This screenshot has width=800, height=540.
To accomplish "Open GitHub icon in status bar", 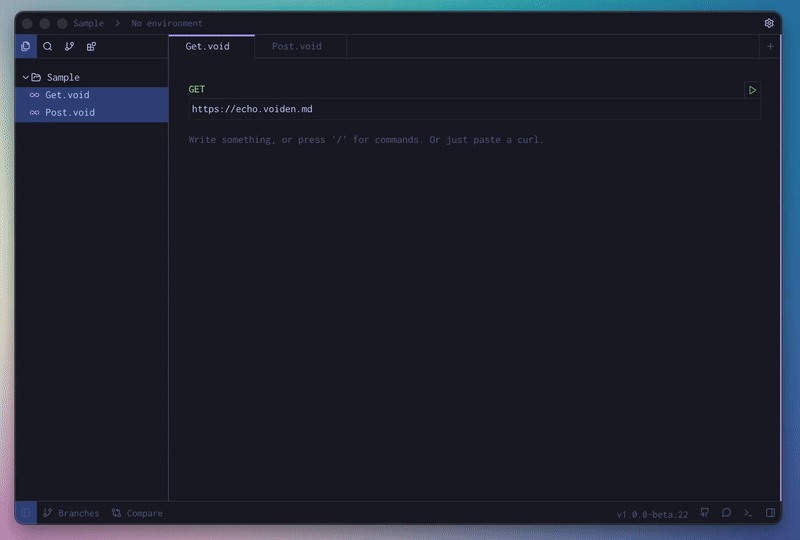I will [705, 512].
